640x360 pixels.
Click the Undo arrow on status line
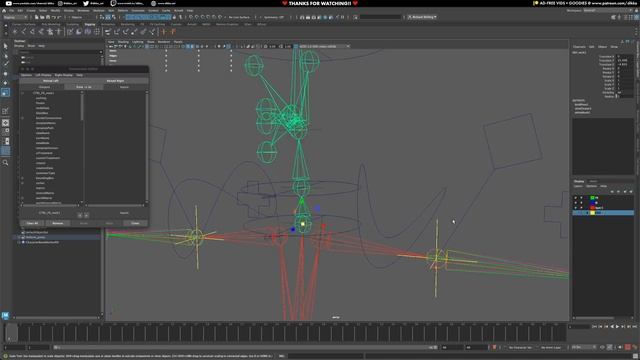click(53, 17)
